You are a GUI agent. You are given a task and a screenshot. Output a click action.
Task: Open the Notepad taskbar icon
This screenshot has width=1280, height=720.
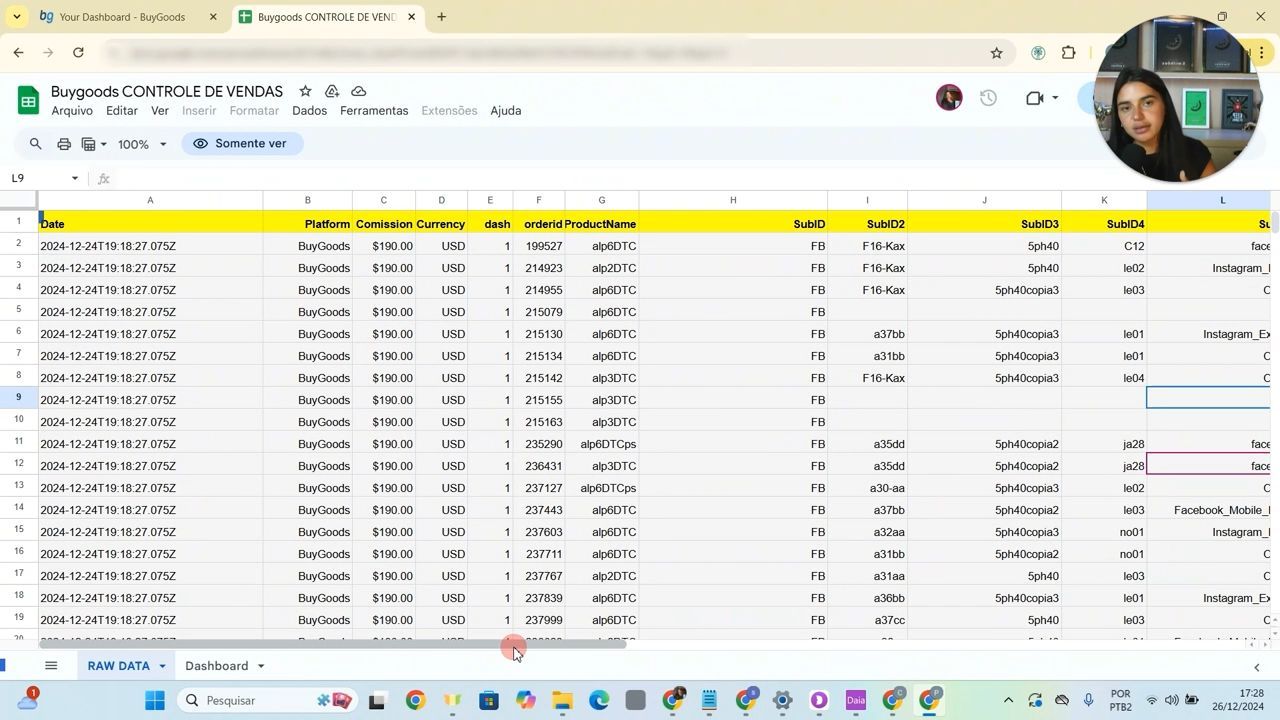point(709,700)
